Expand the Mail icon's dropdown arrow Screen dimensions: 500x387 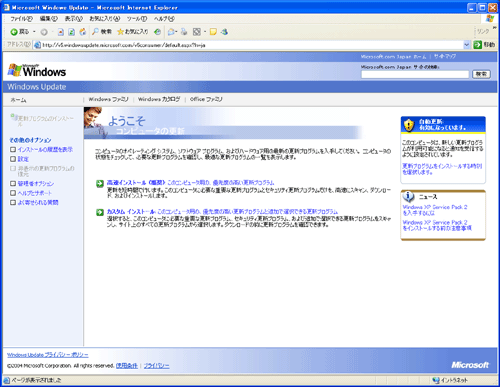176,32
